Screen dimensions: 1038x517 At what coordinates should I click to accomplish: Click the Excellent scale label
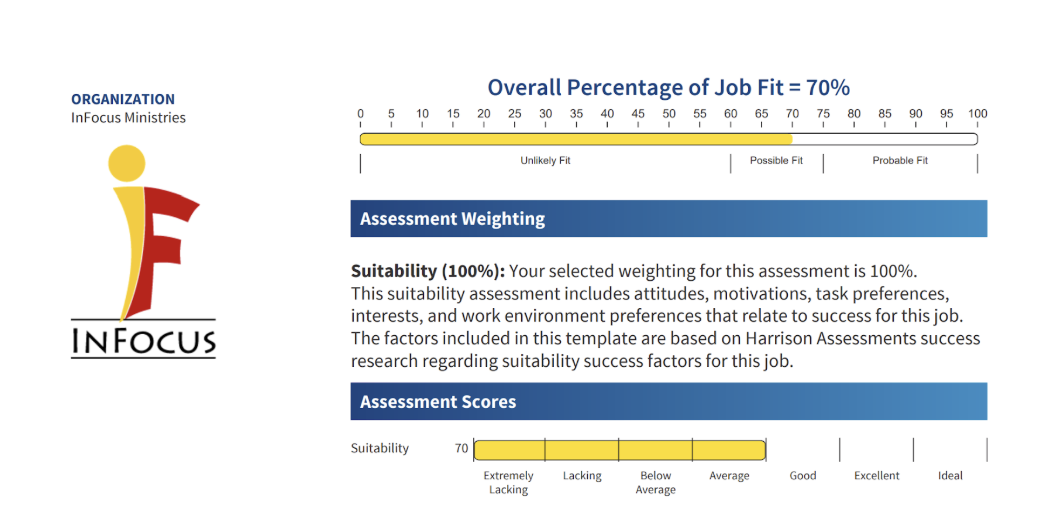pos(877,476)
